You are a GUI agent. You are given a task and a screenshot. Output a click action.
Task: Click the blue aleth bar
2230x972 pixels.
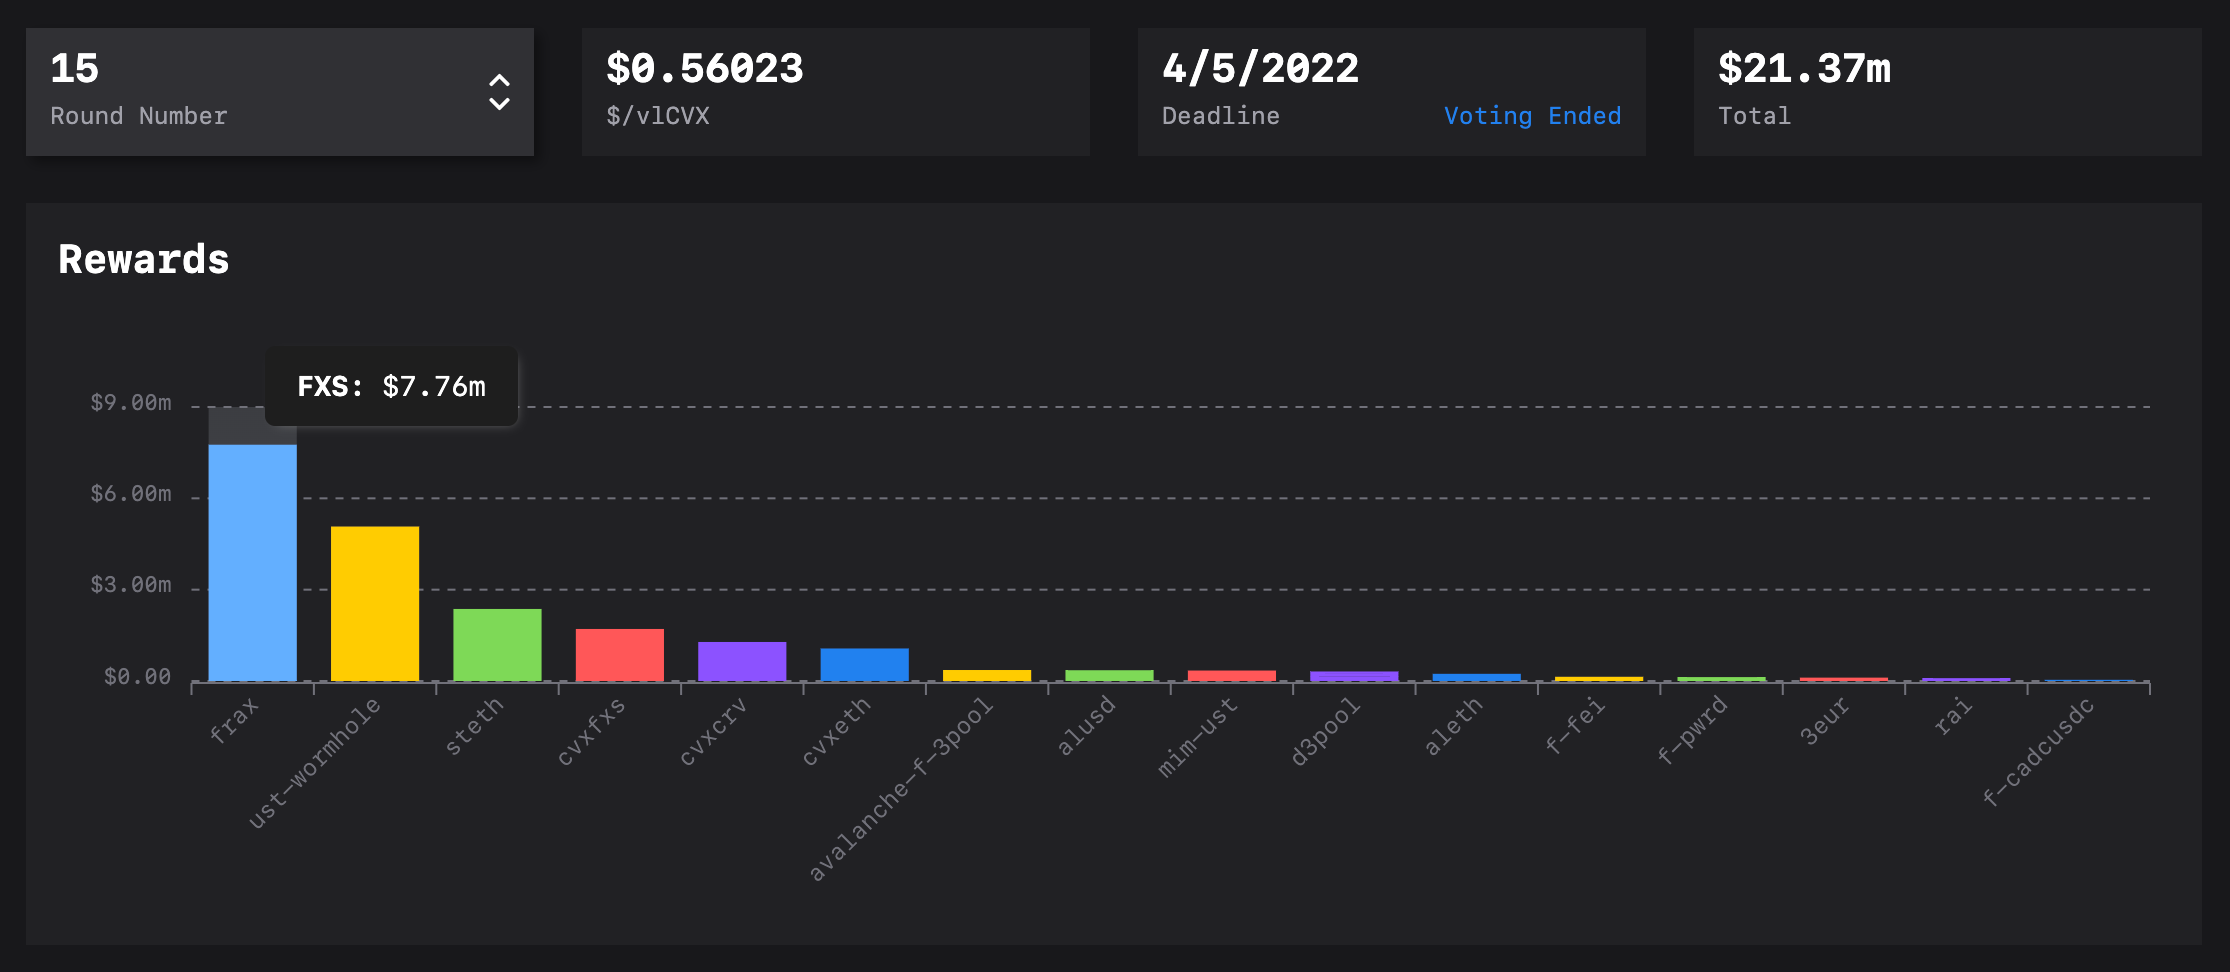point(1477,678)
